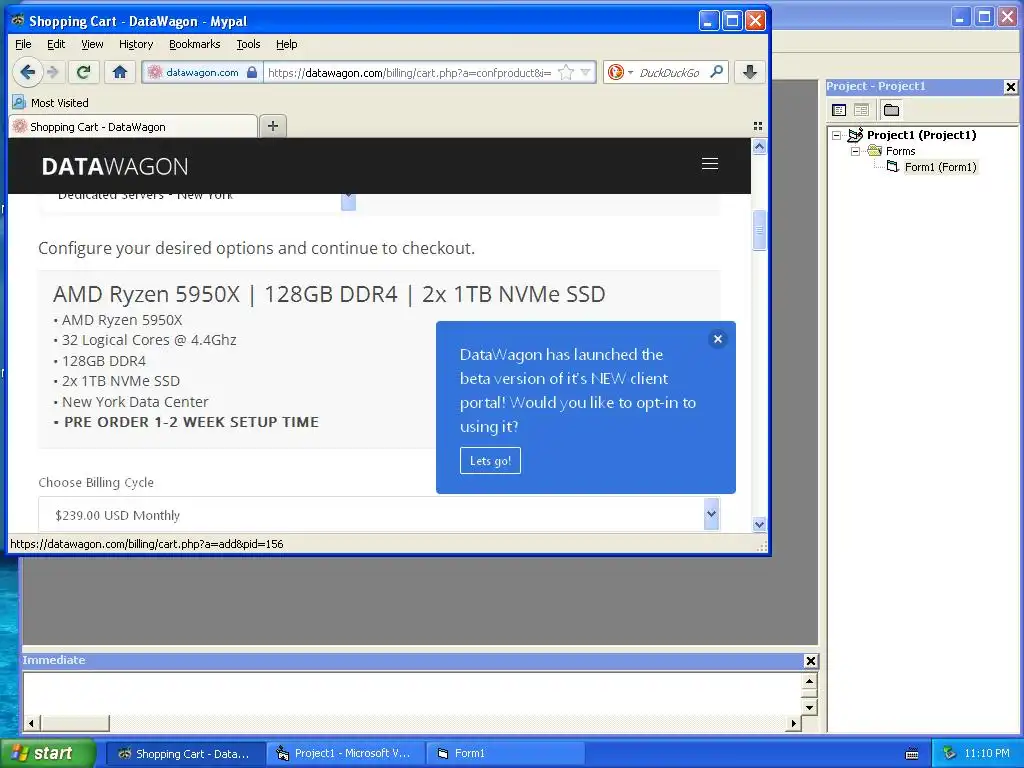1024x768 pixels.
Task: Open the DataWagon hamburger menu
Action: point(710,164)
